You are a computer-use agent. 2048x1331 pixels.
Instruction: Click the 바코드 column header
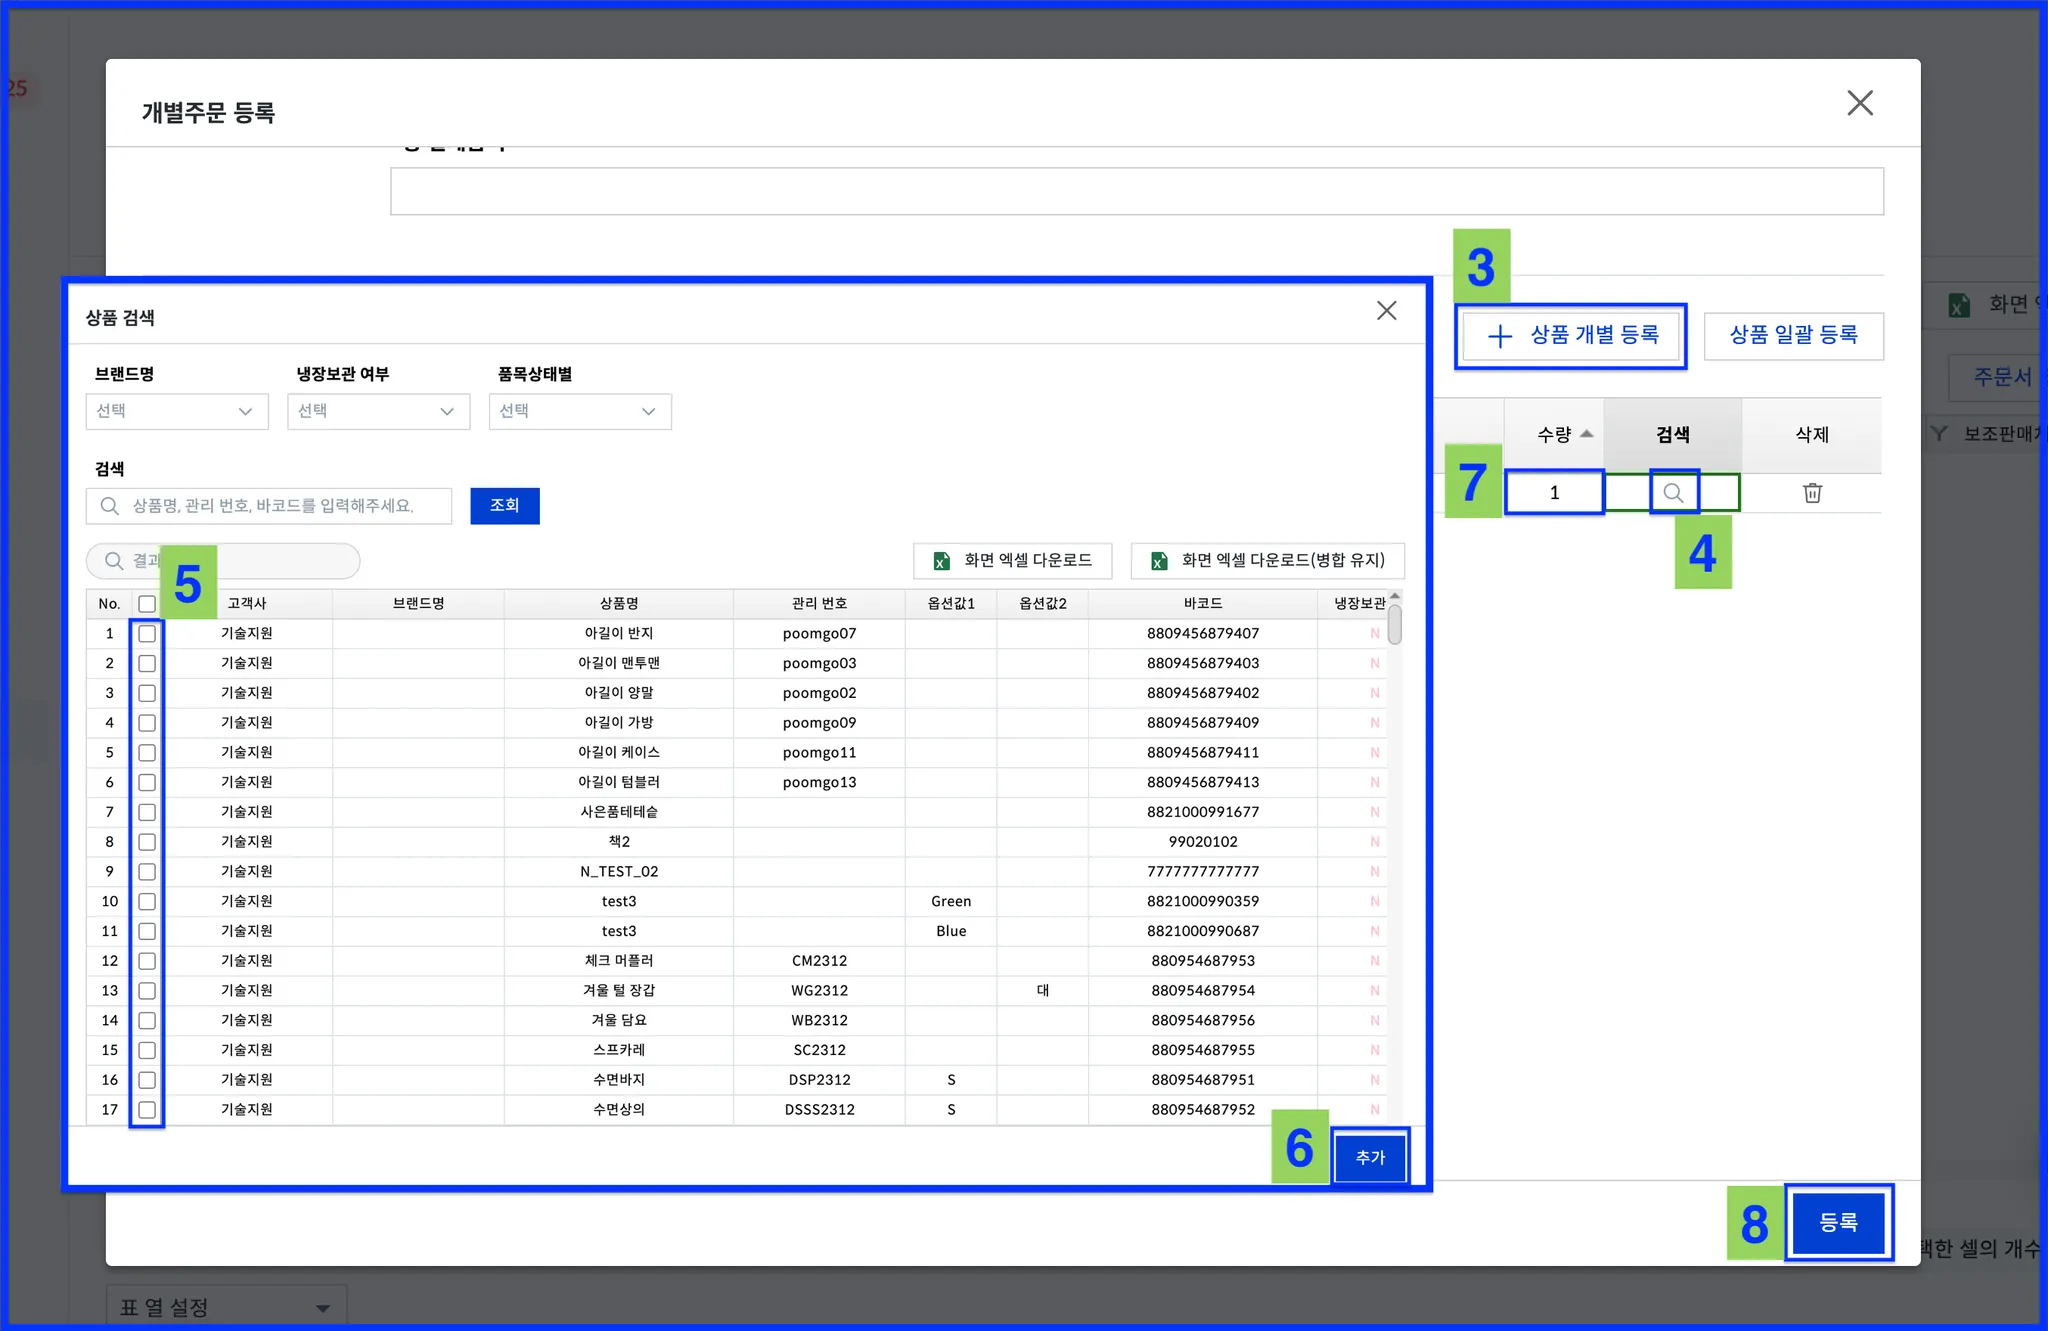1202,604
